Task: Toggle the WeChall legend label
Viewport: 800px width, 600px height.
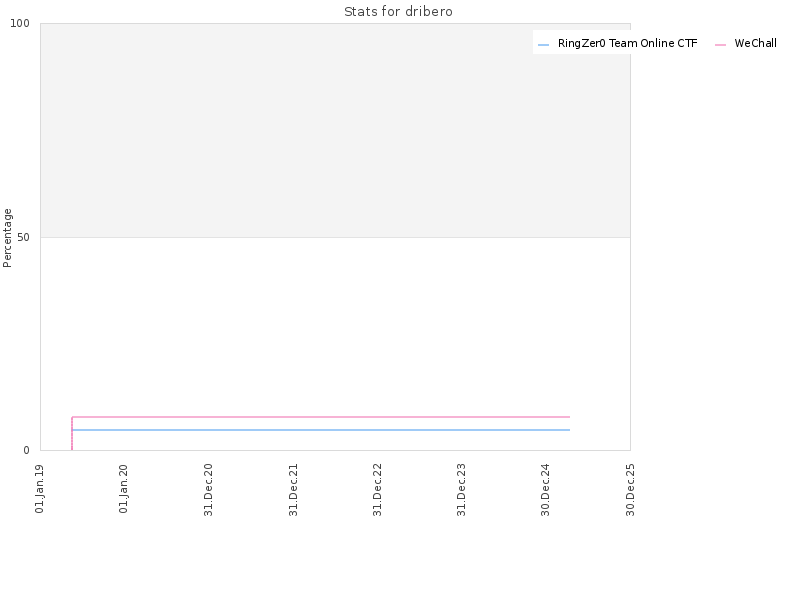Action: click(x=756, y=43)
